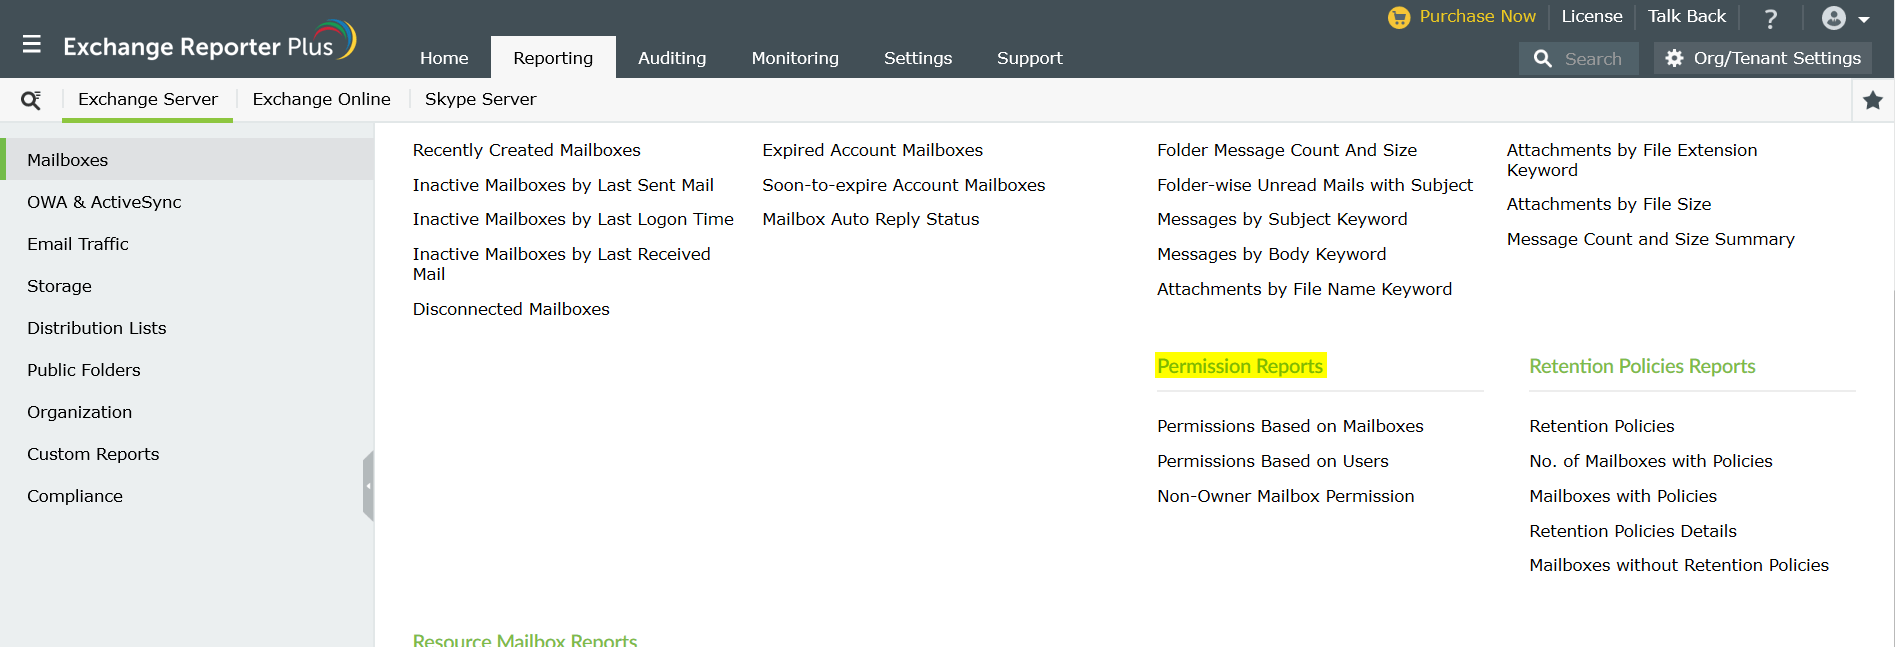Open the Disconnected Mailboxes report

pyautogui.click(x=511, y=309)
